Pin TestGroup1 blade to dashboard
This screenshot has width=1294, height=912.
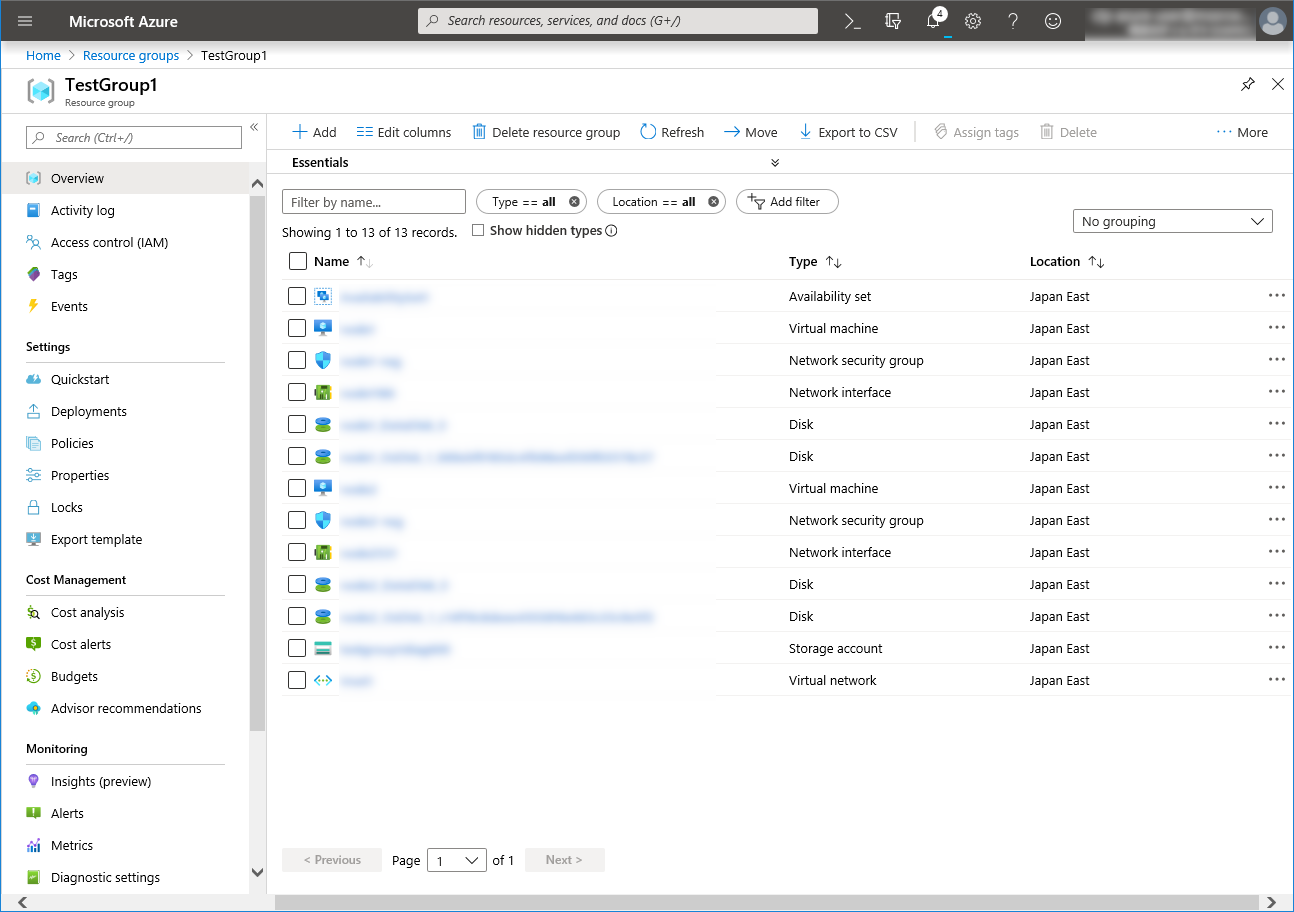[x=1247, y=85]
